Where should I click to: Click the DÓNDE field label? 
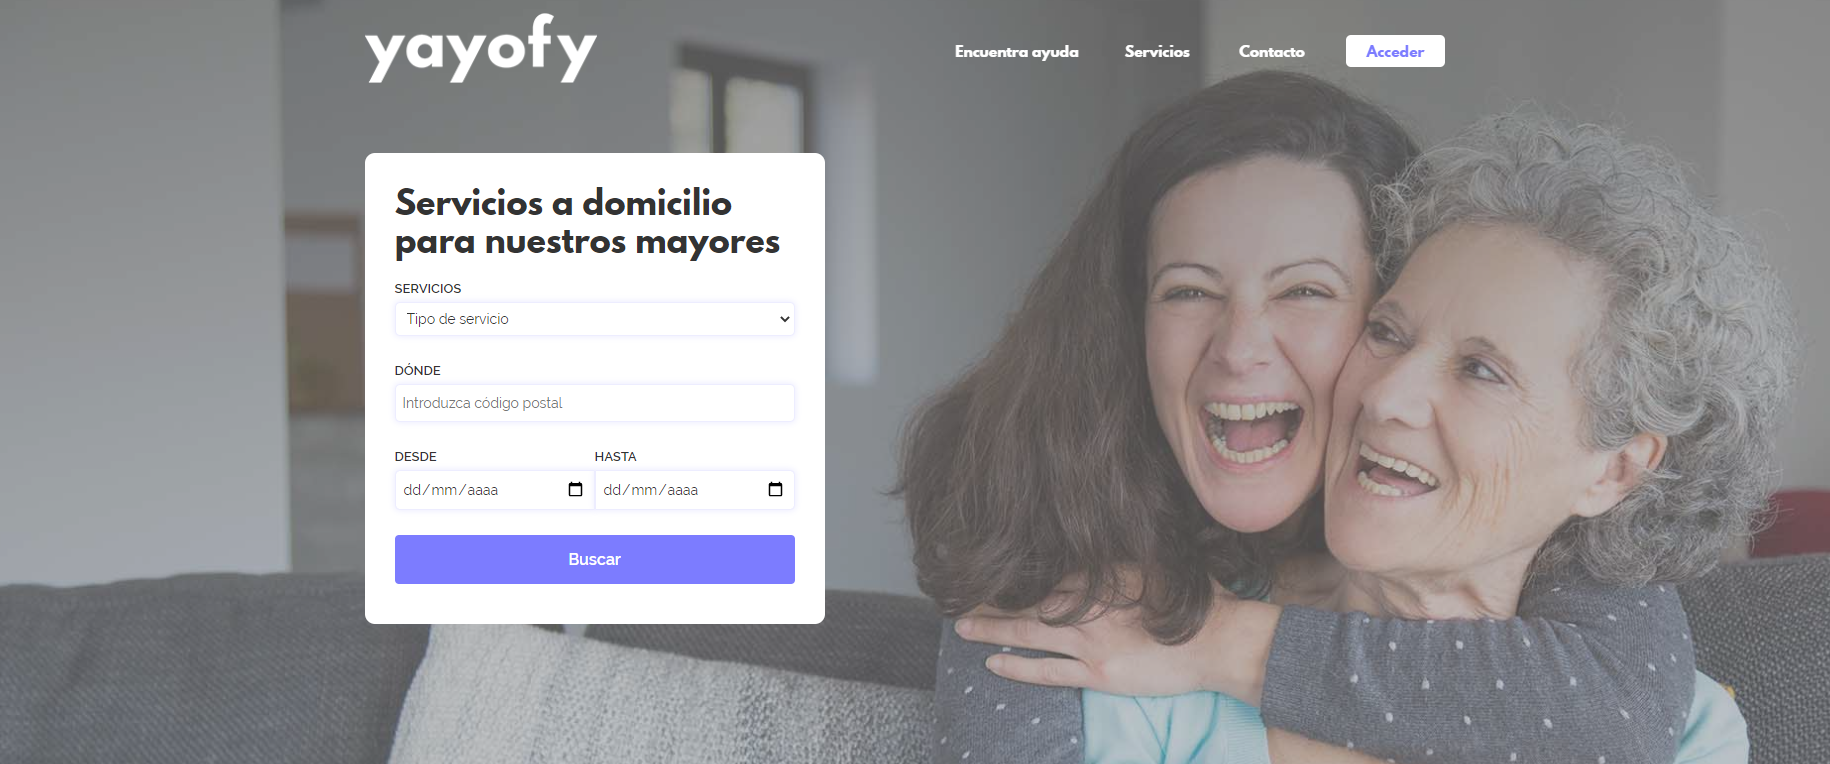(x=418, y=370)
